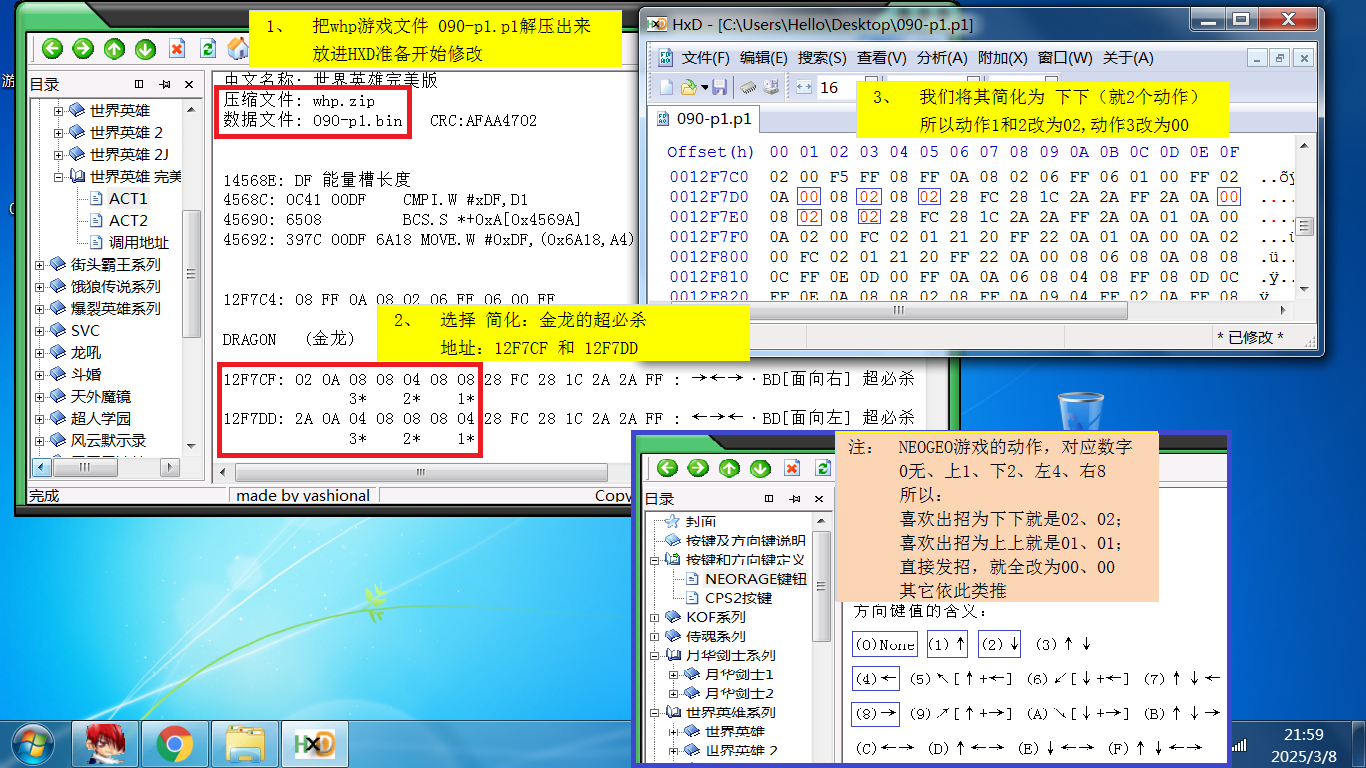Open HxD's 关于(A) menu
Viewport: 1366px width, 768px height.
[x=1127, y=58]
